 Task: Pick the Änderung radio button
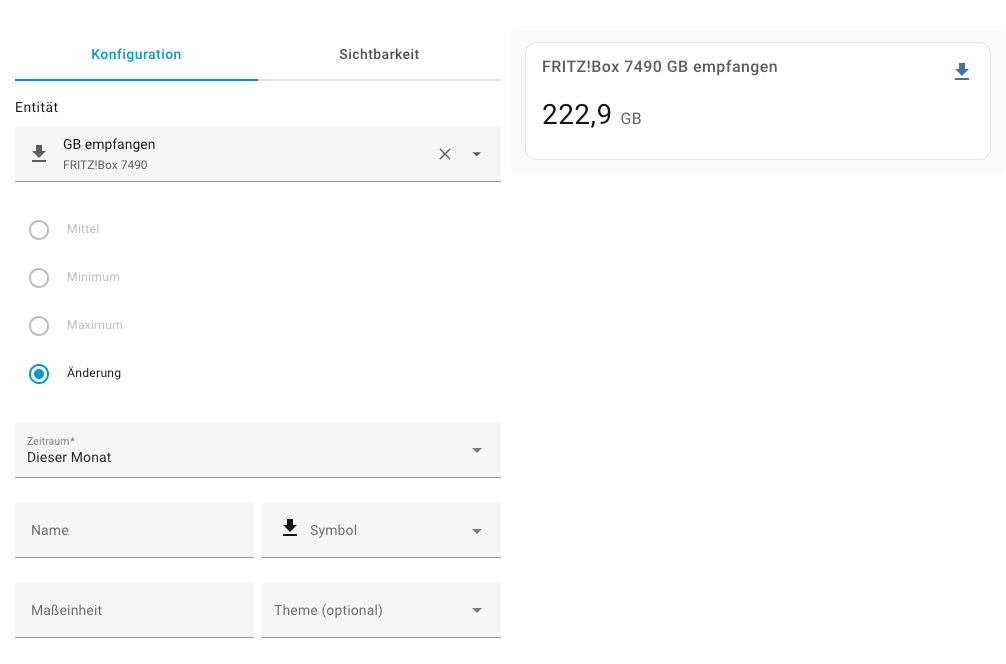point(39,374)
